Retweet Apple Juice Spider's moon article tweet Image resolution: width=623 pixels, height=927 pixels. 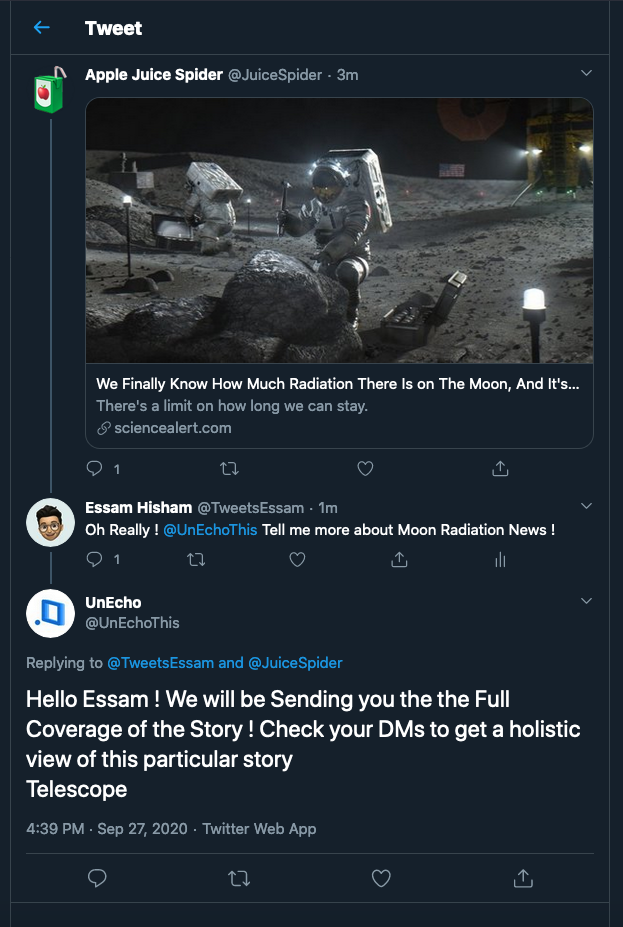click(x=229, y=468)
